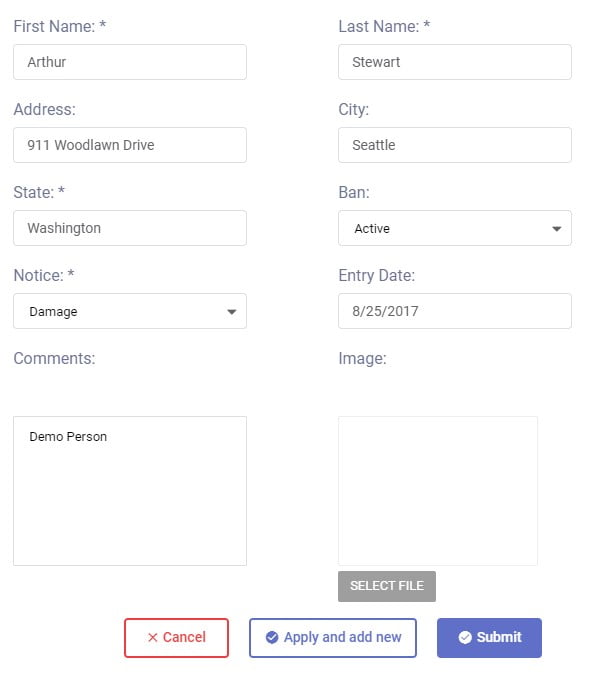Open the Ban dropdown showing Active
This screenshot has width=590, height=678.
pos(455,228)
